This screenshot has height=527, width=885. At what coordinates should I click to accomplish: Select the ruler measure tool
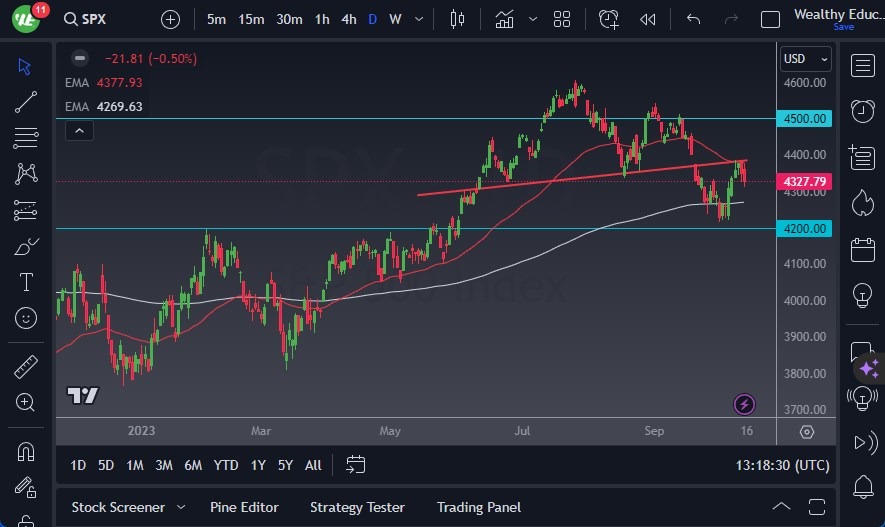tap(26, 367)
